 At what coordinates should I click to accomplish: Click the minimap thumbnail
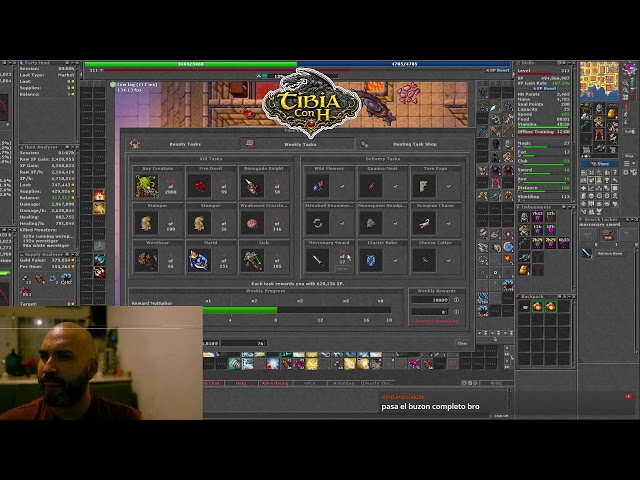pos(599,81)
